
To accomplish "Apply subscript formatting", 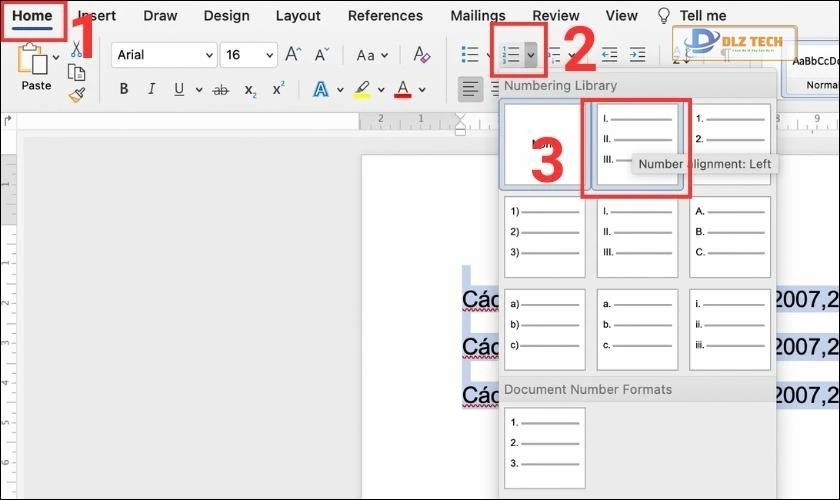I will pyautogui.click(x=249, y=89).
